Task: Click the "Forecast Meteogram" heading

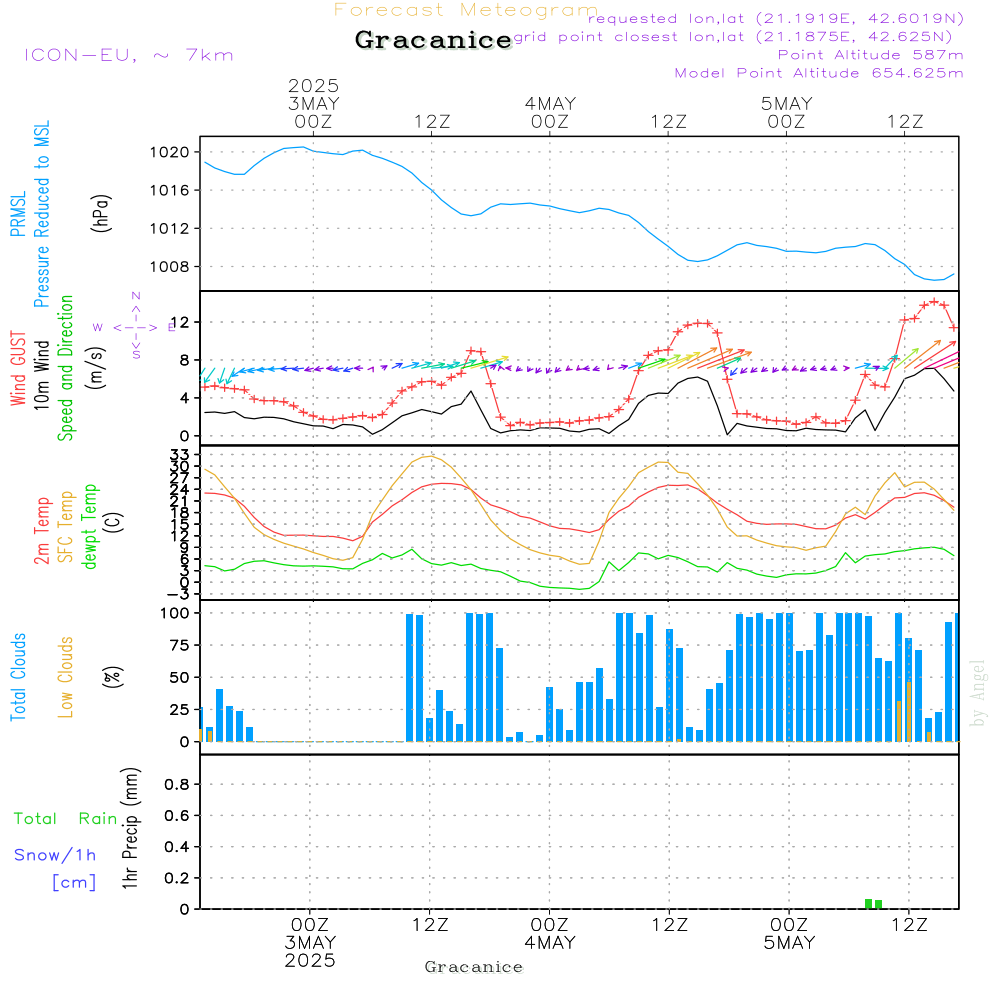Action: point(466,10)
